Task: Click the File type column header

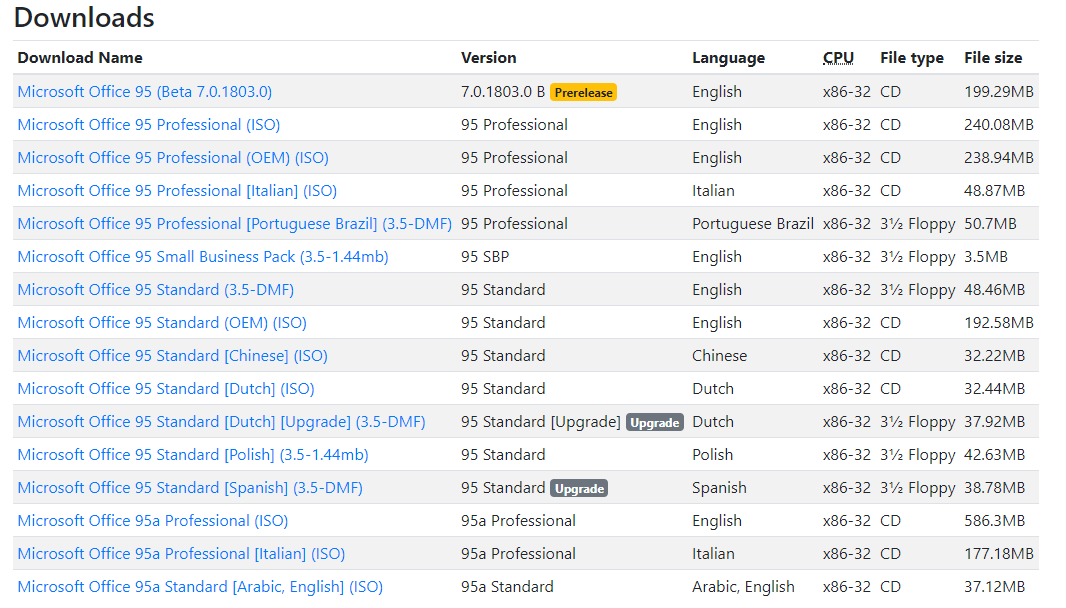Action: click(912, 58)
